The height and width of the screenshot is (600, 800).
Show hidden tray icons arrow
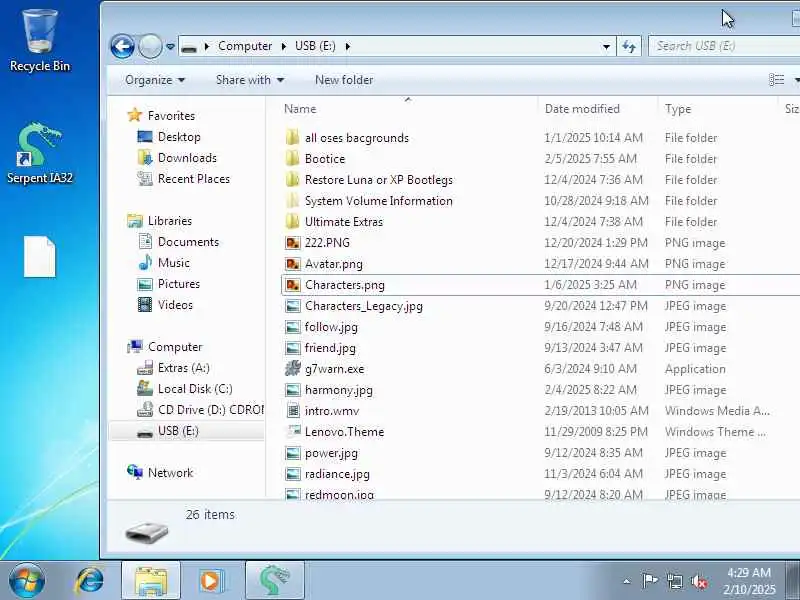pyautogui.click(x=627, y=581)
